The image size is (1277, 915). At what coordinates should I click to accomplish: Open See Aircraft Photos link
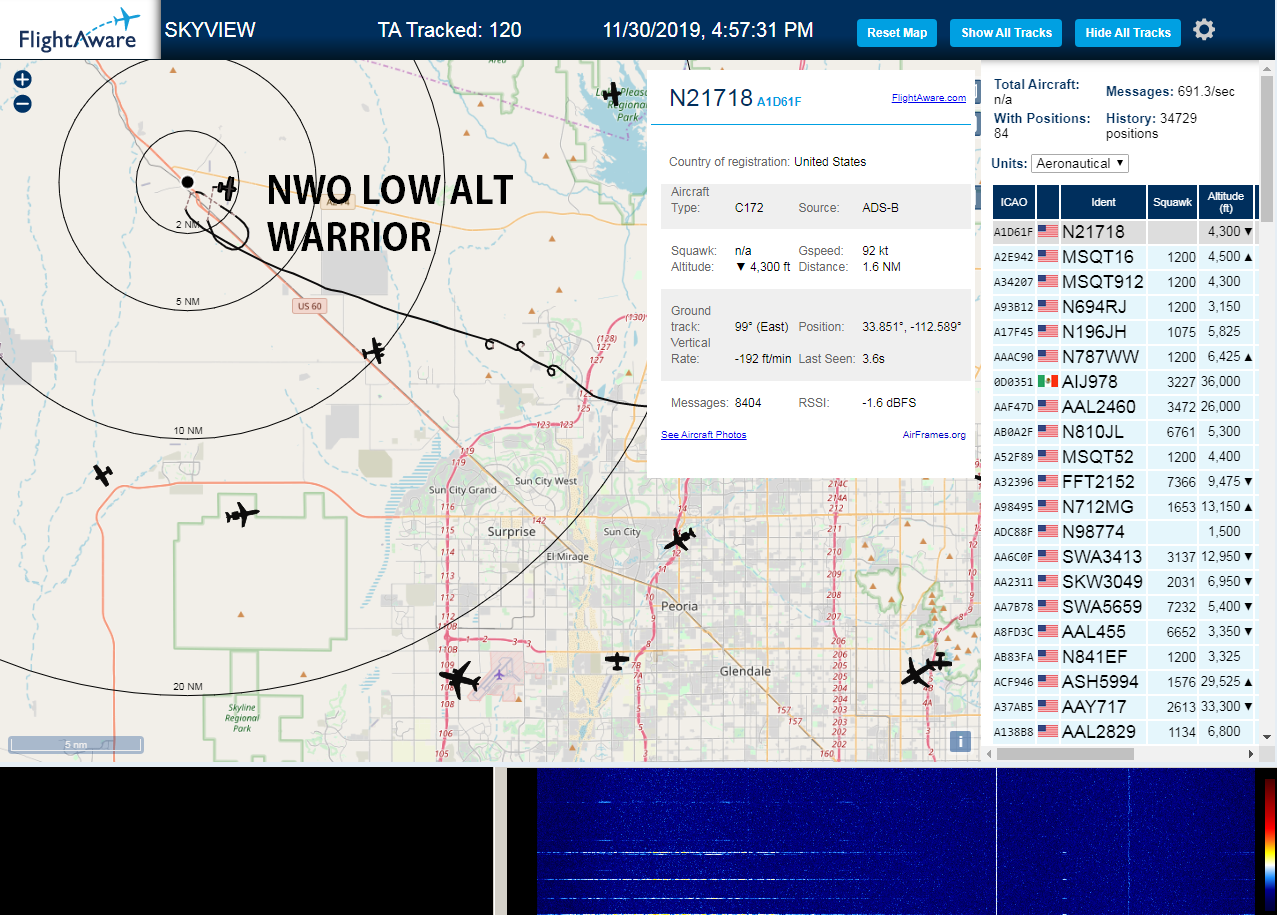[x=704, y=434]
